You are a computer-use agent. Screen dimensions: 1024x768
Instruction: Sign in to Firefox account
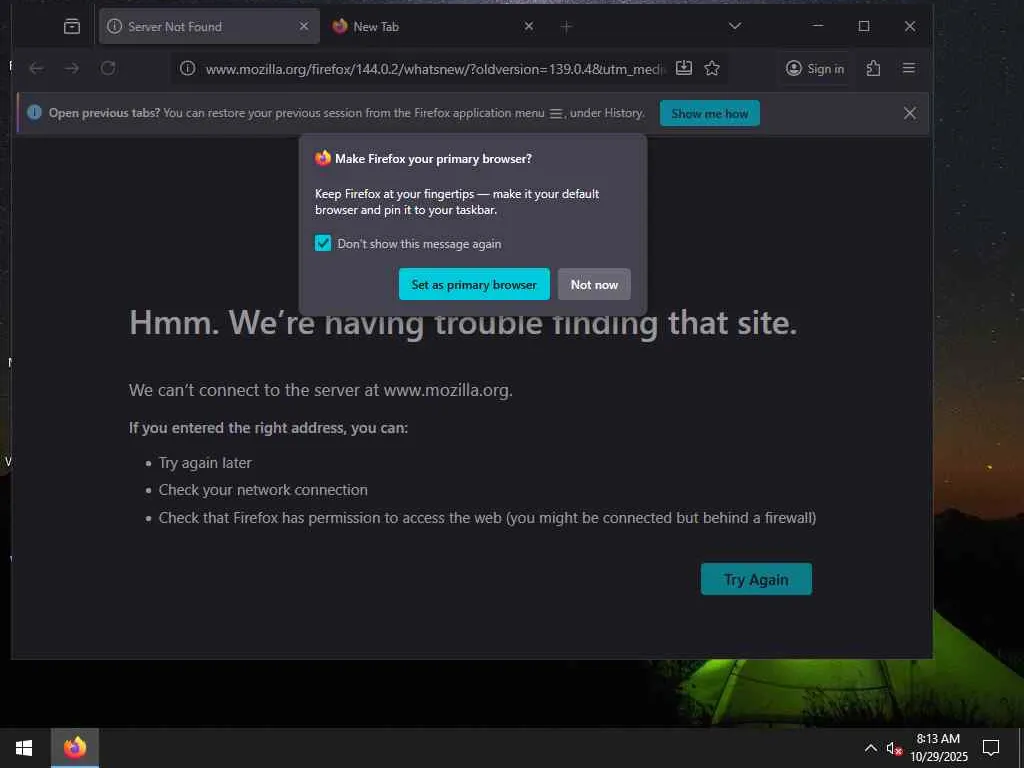pos(815,69)
